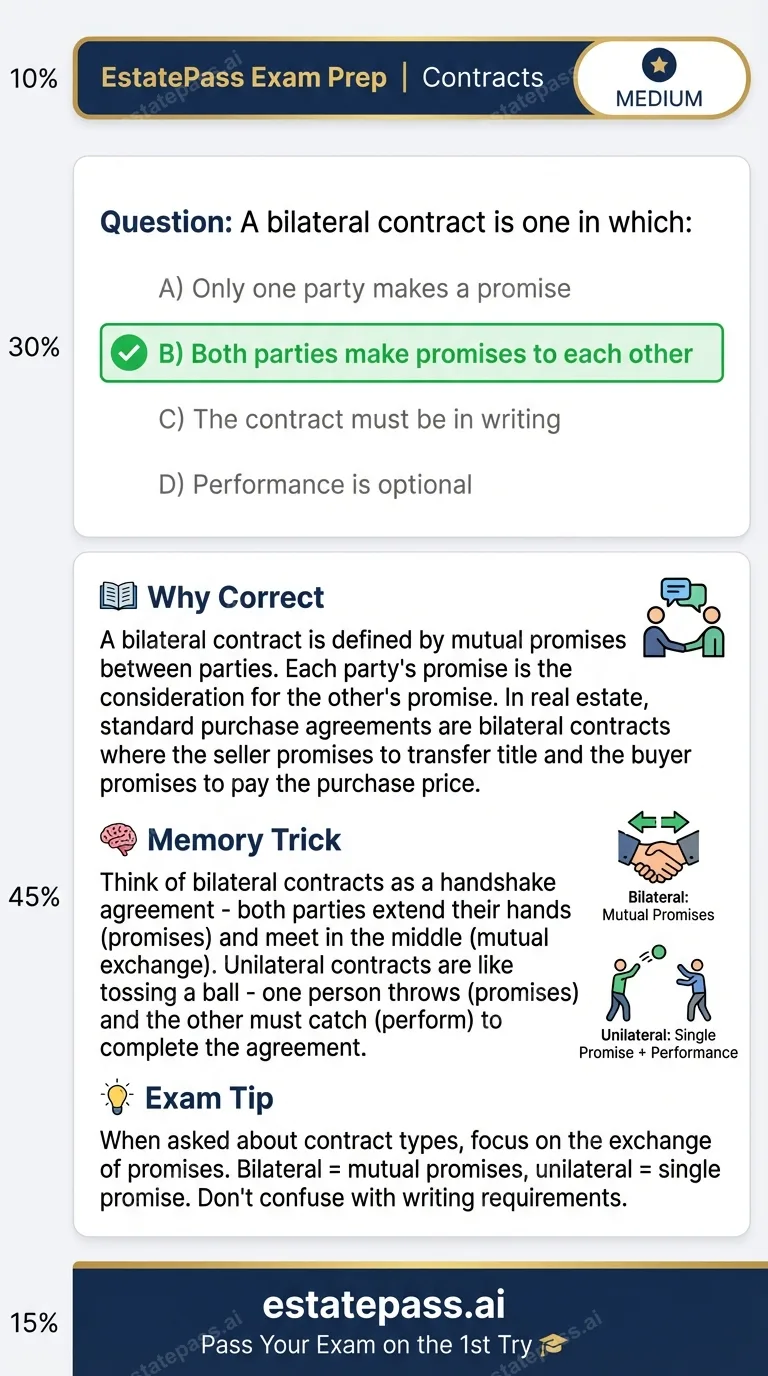Image resolution: width=768 pixels, height=1376 pixels.
Task: Collapse the Exam Tip section
Action: (208, 1097)
